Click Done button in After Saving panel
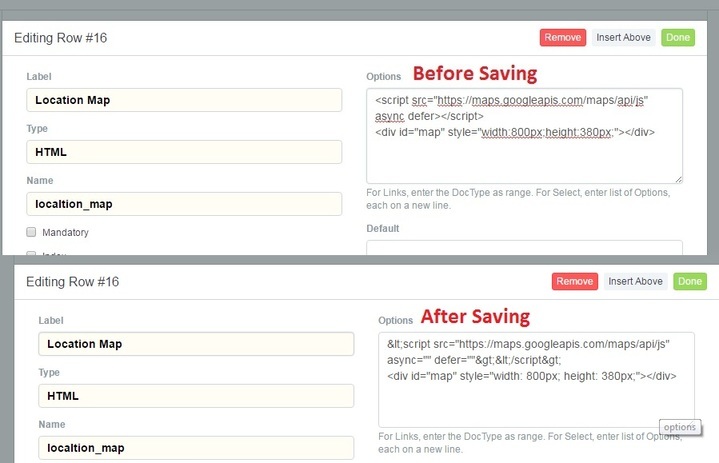 click(690, 281)
